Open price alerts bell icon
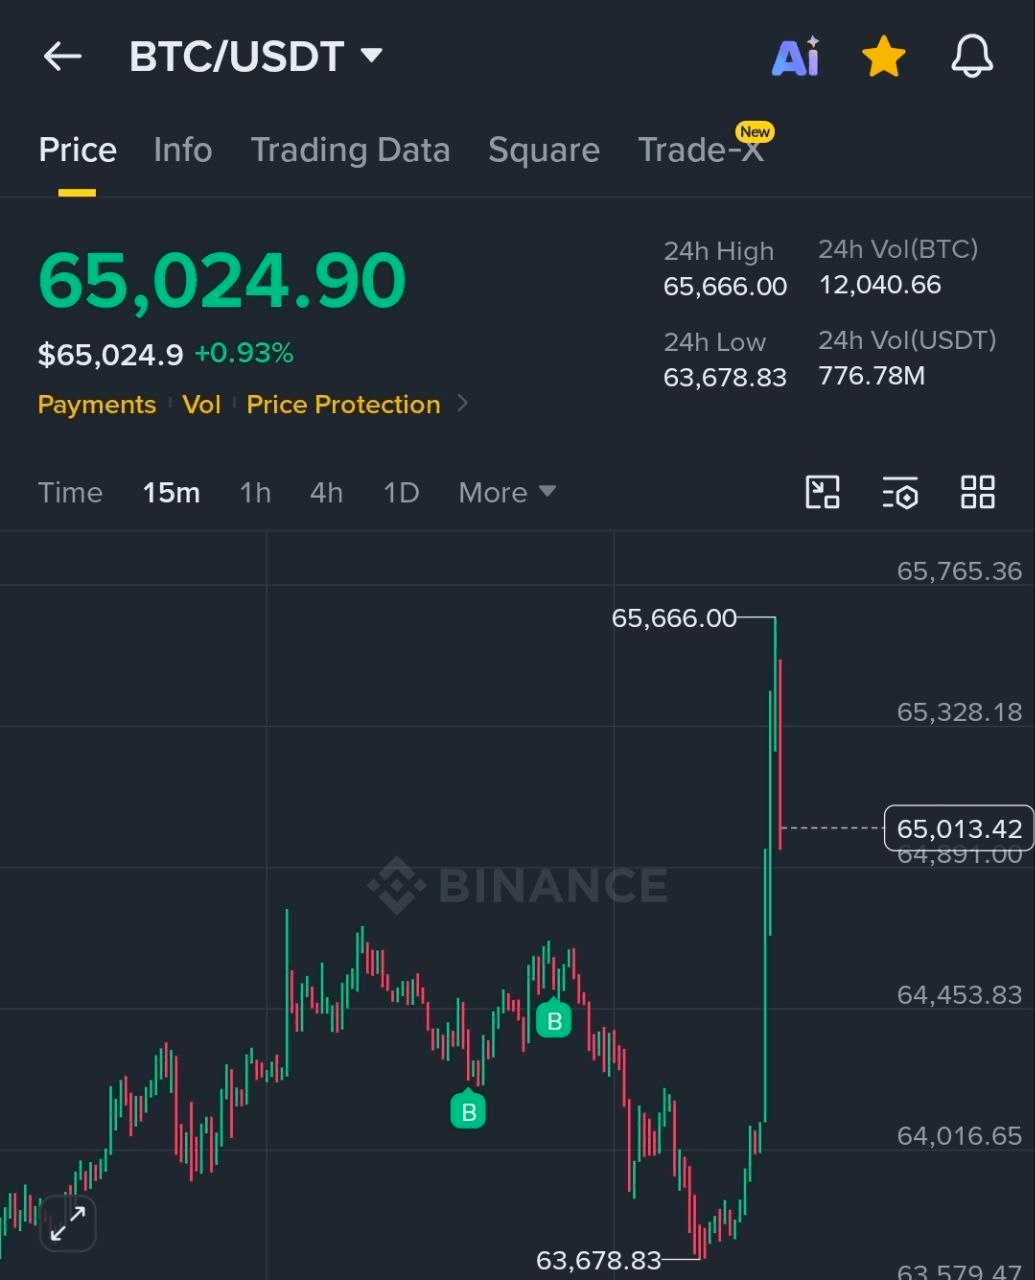The height and width of the screenshot is (1280, 1035). tap(971, 56)
